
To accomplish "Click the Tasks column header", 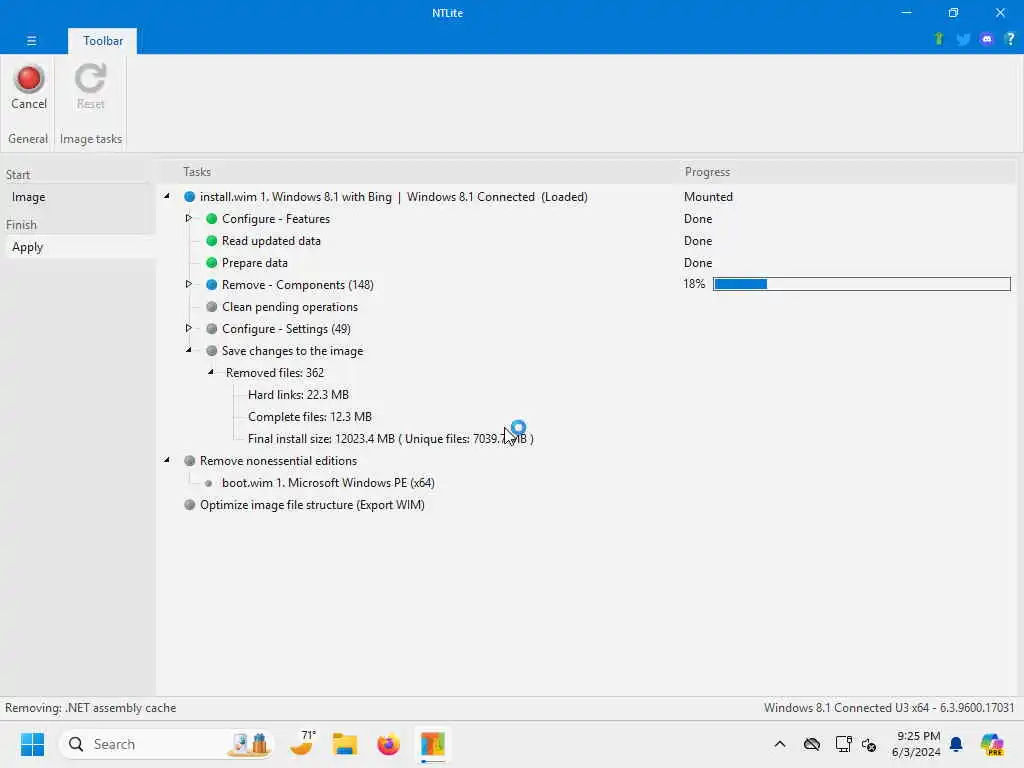I will click(197, 172).
